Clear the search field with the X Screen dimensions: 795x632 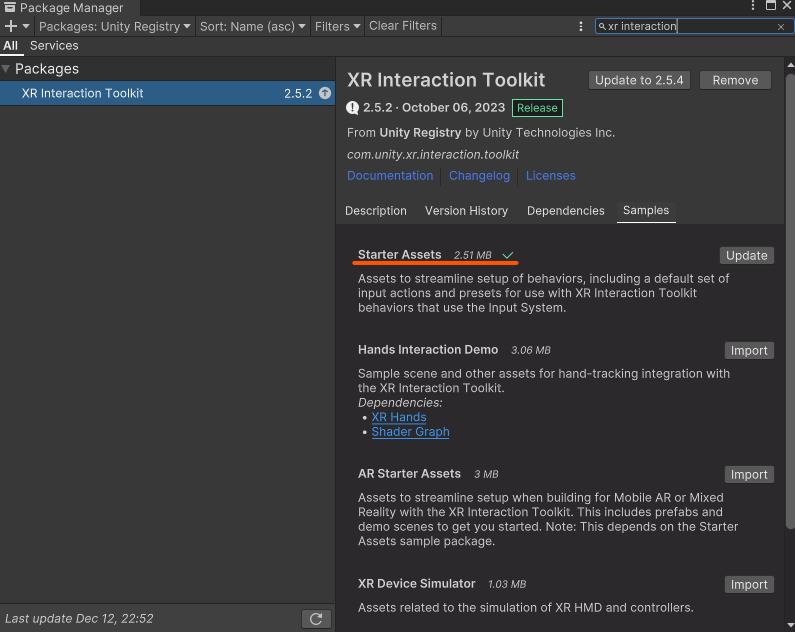click(x=781, y=27)
